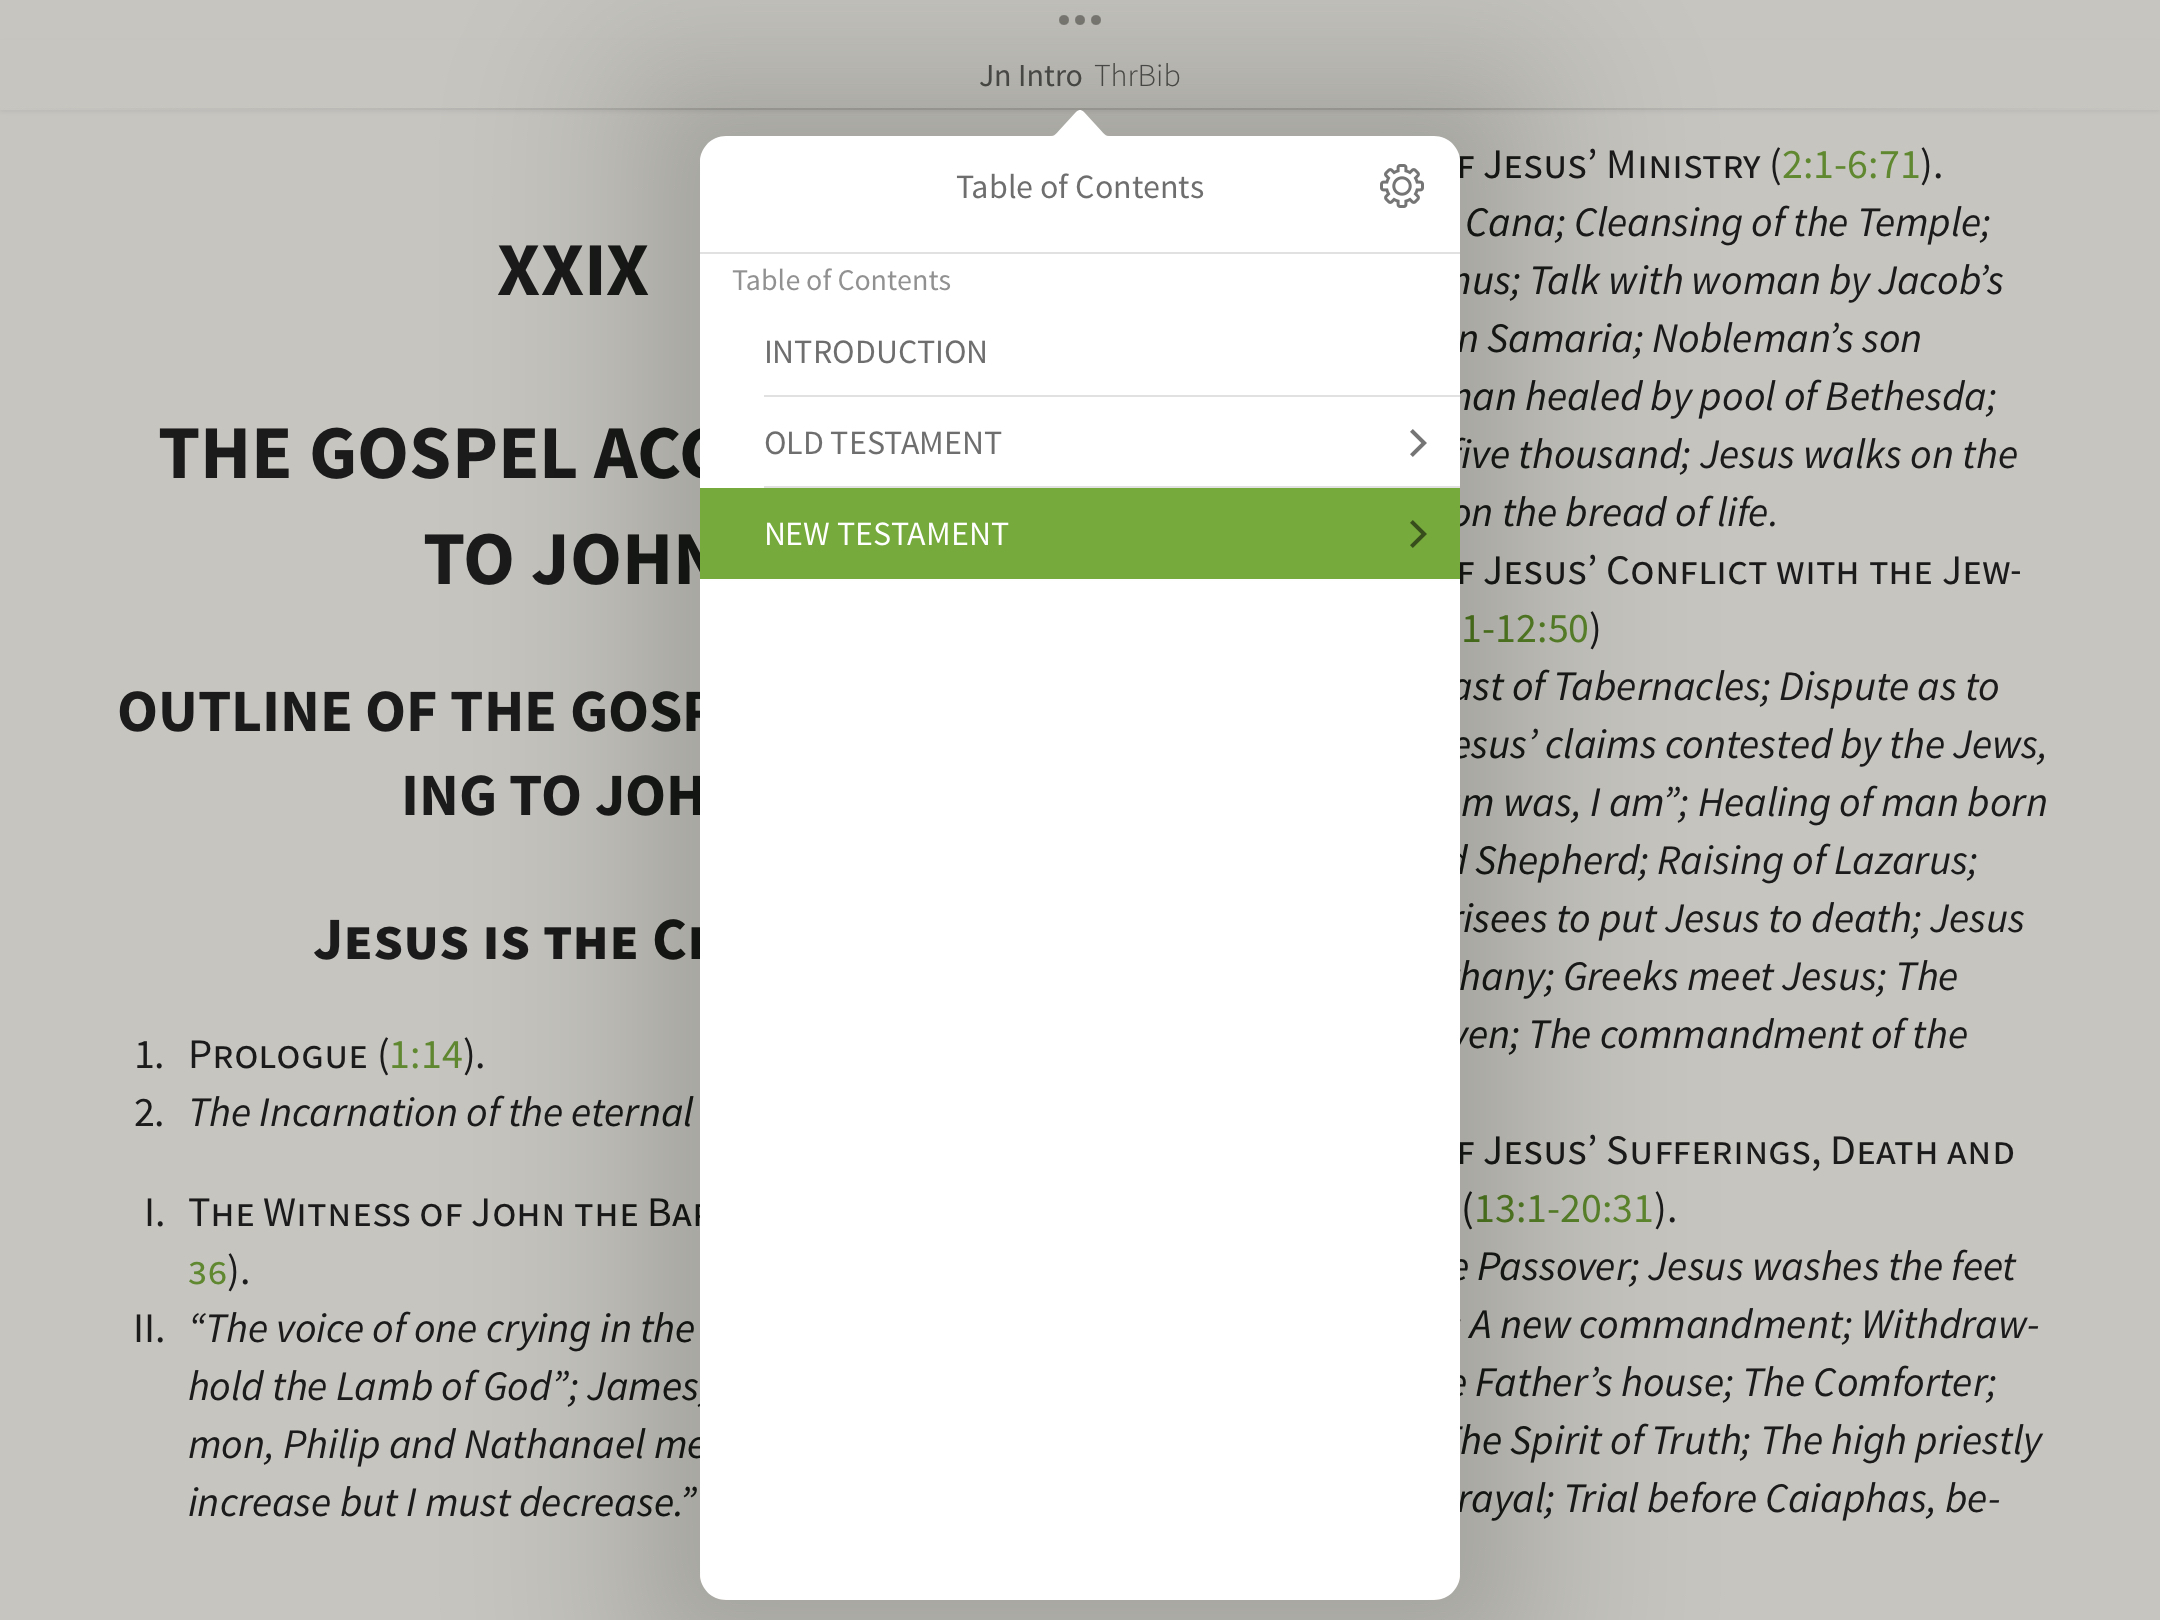Viewport: 2160px width, 1620px height.
Task: Open the Table of Contents settings gear
Action: (1401, 186)
